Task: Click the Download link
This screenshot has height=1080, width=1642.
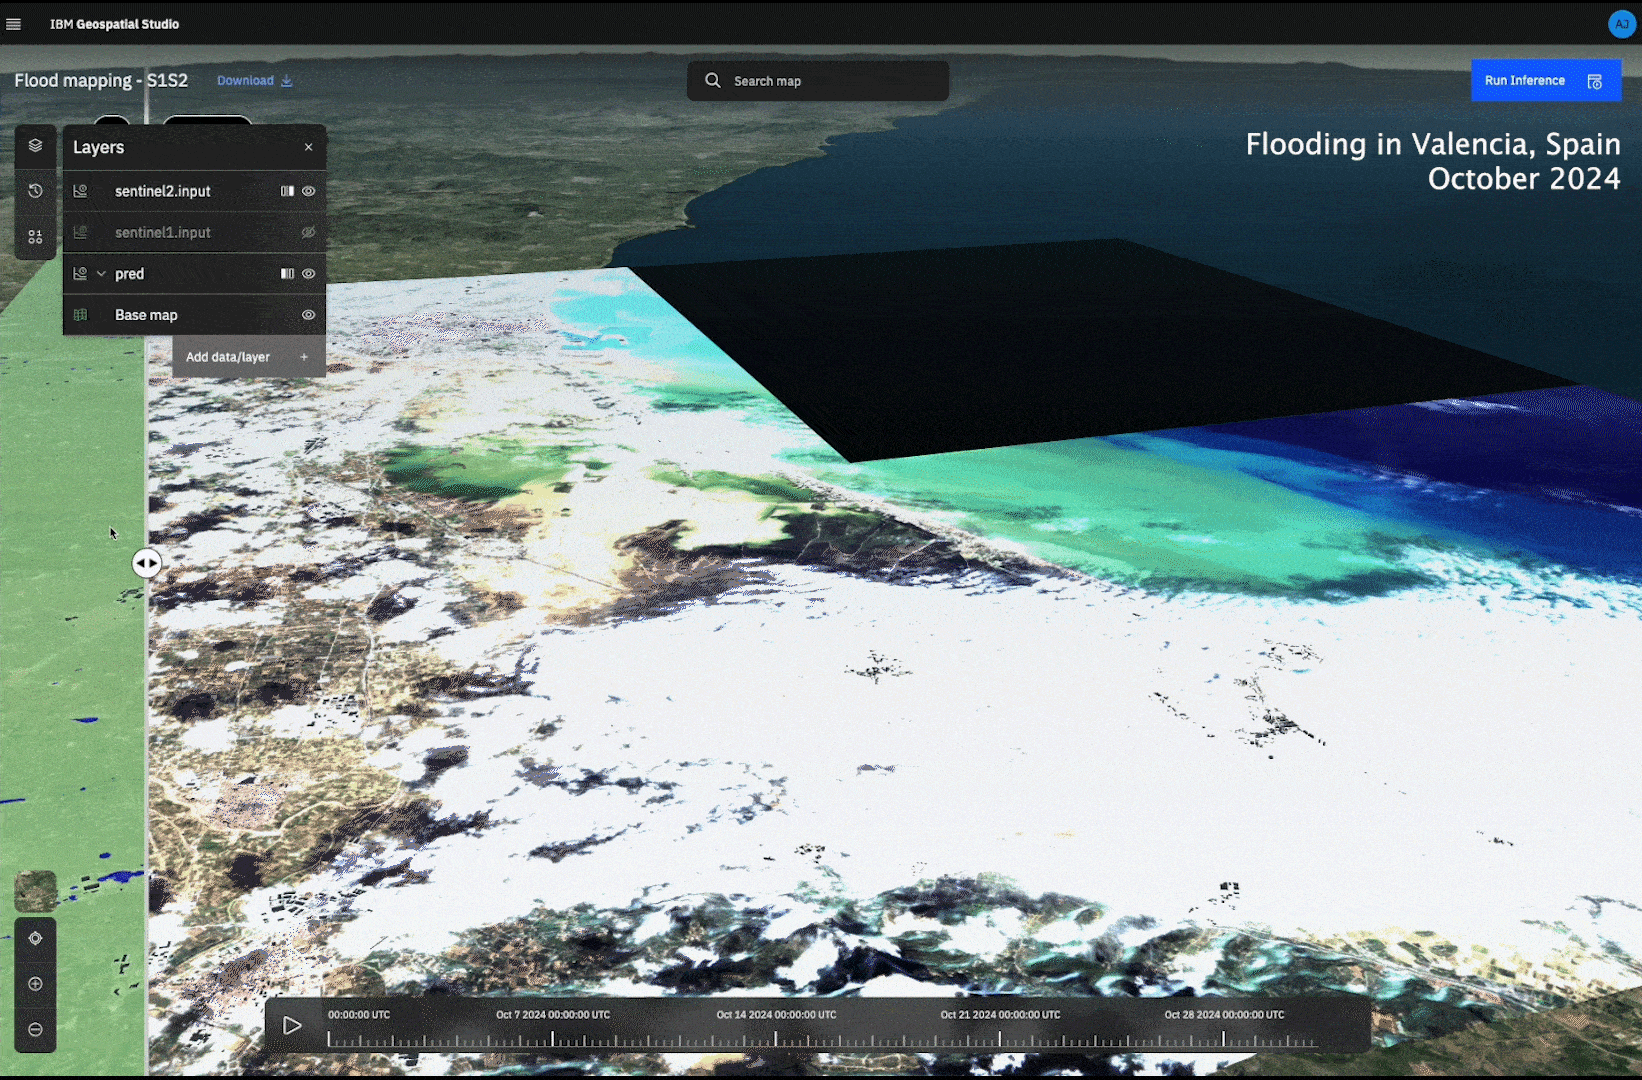Action: pyautogui.click(x=254, y=81)
